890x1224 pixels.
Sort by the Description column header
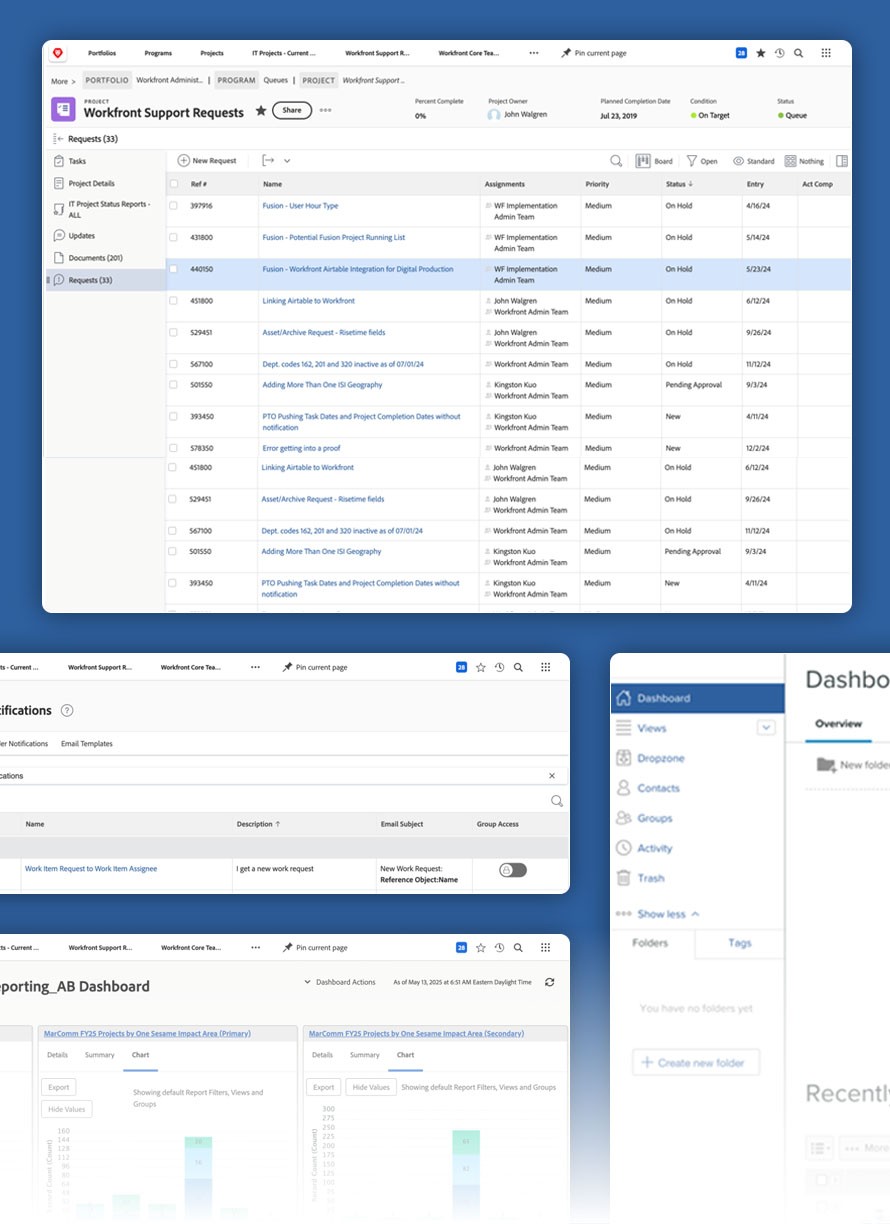[260, 824]
